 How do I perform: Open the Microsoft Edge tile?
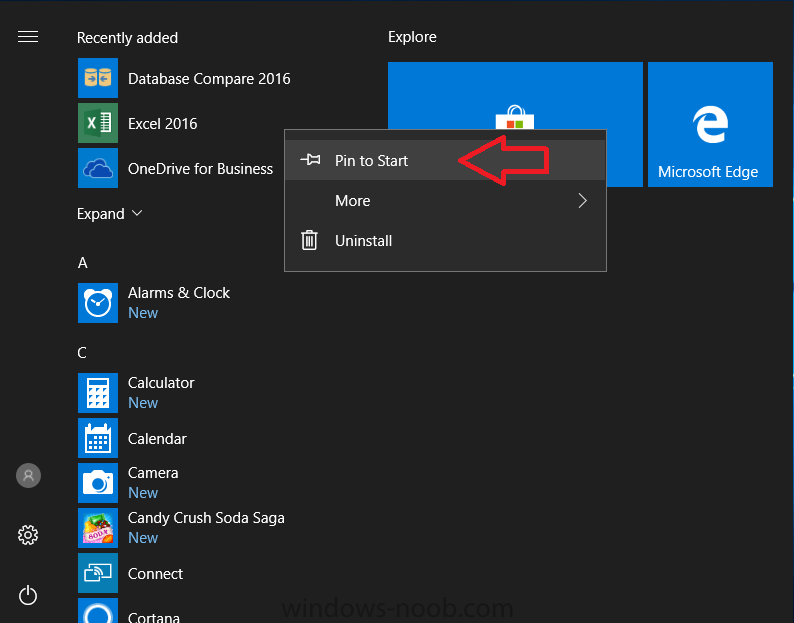click(x=710, y=125)
